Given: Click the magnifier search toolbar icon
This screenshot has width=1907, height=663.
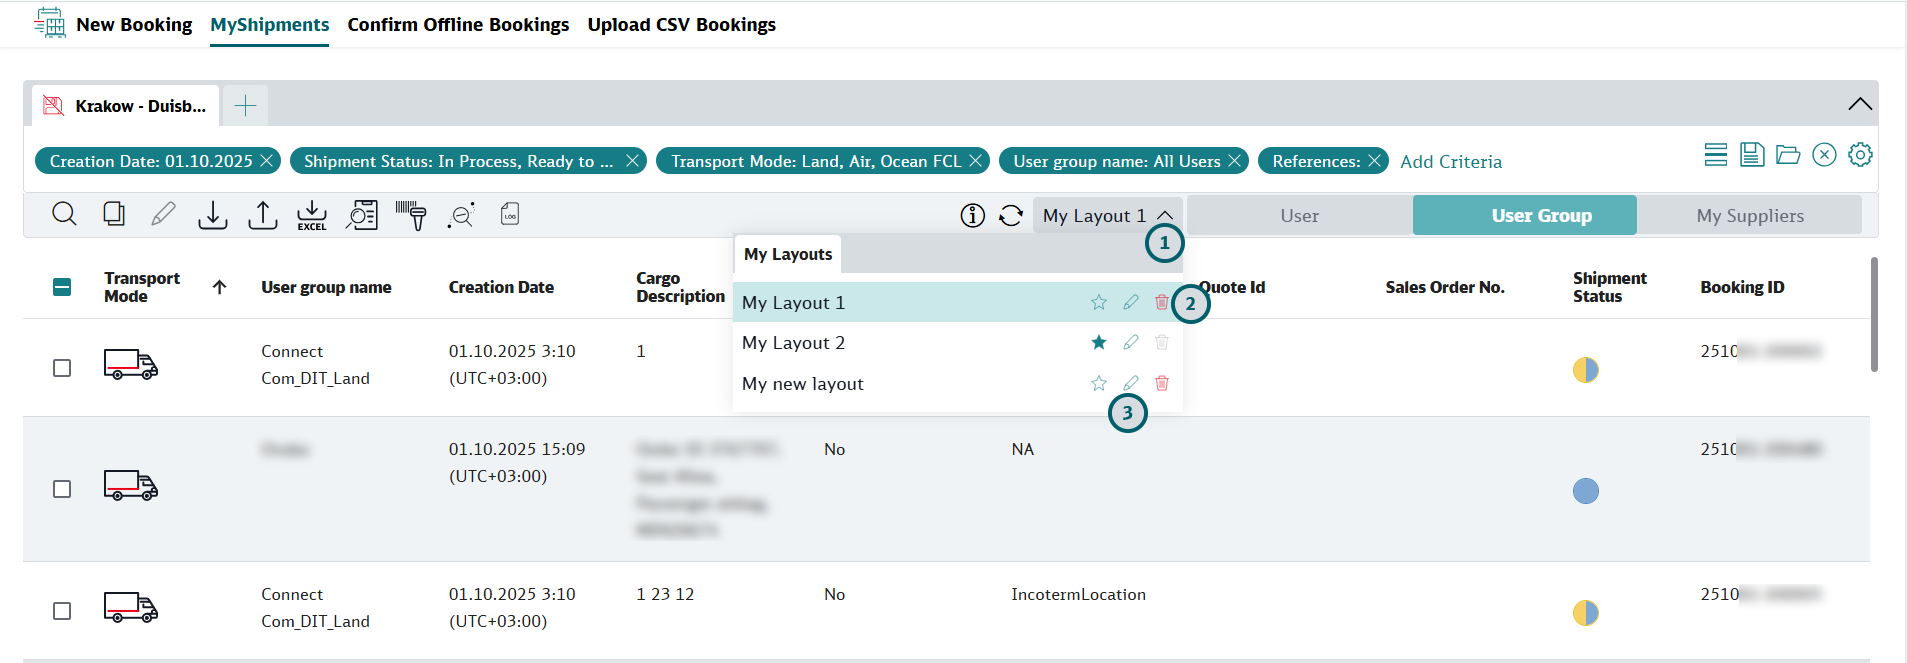Looking at the screenshot, I should (64, 214).
